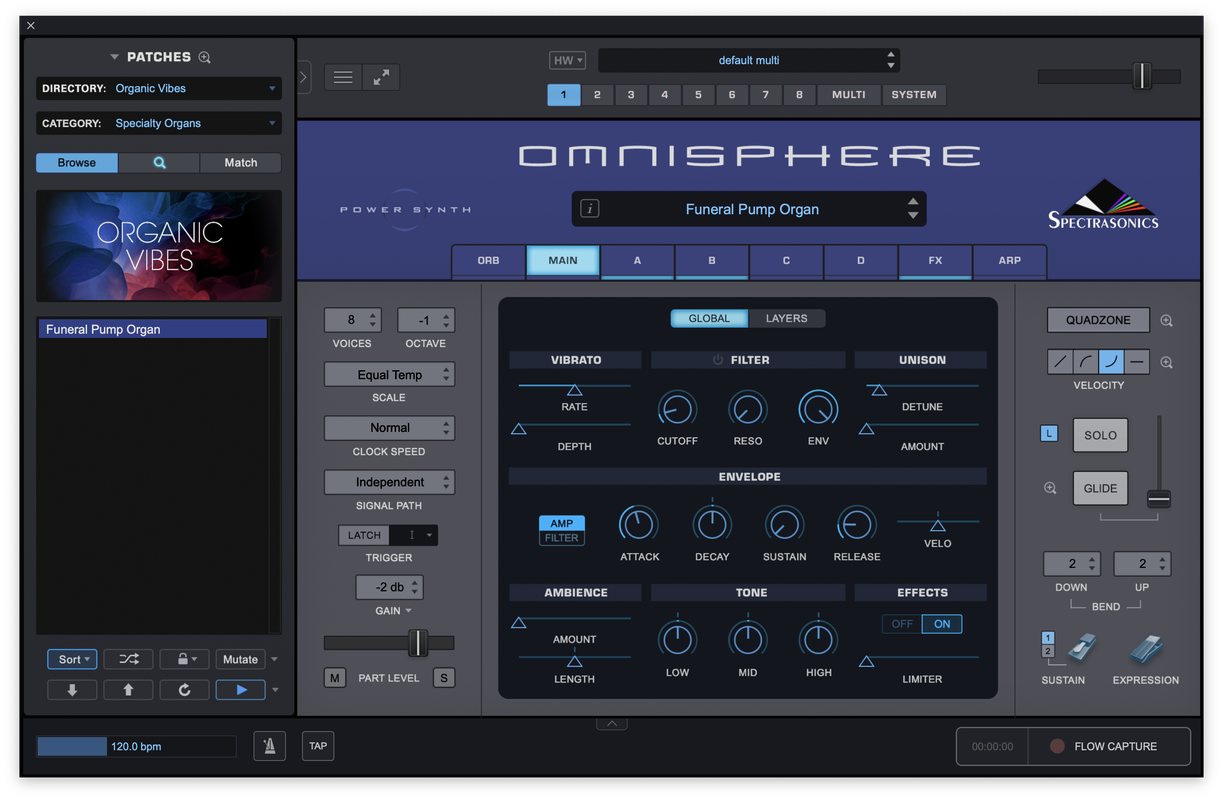
Task: Click the shuffle patches icon
Action: (129, 659)
